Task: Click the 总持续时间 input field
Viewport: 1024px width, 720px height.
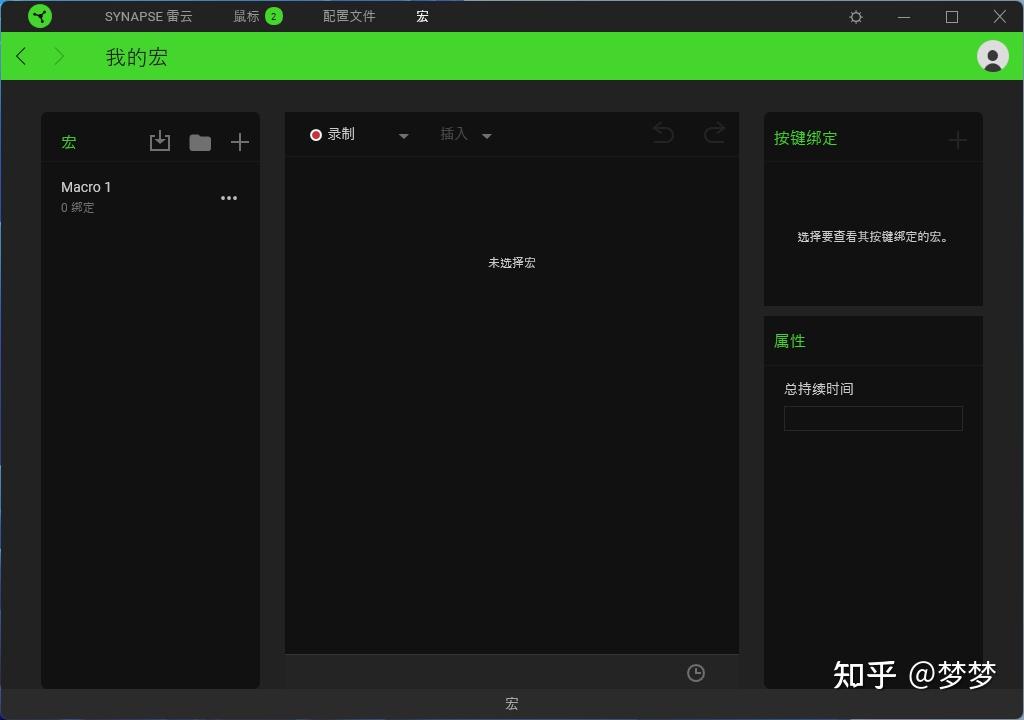Action: (872, 418)
